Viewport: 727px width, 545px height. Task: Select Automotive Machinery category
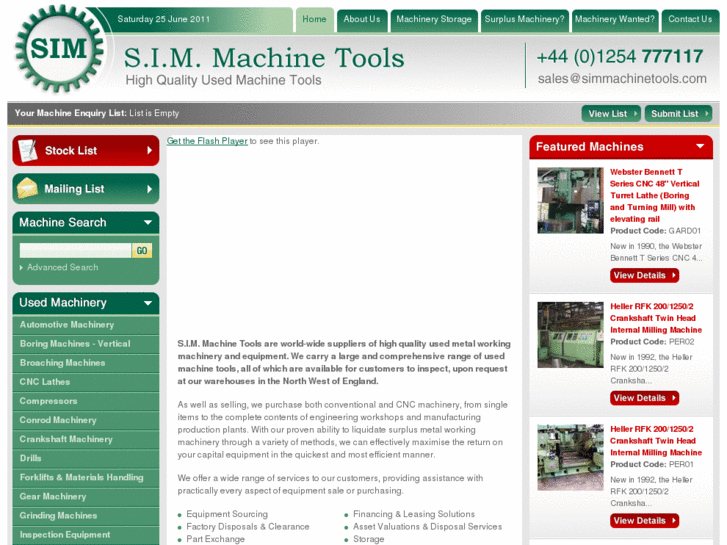pyautogui.click(x=86, y=325)
